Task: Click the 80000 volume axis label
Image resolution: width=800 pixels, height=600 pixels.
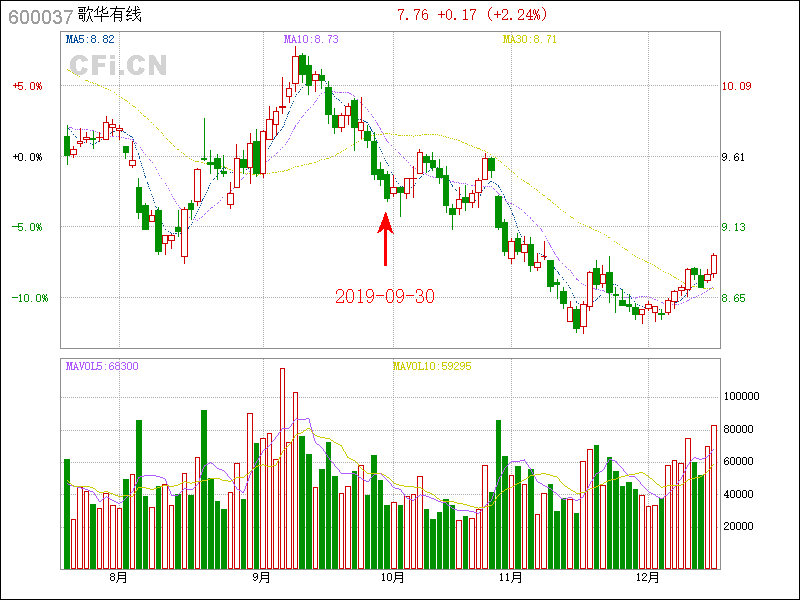Action: [x=738, y=429]
